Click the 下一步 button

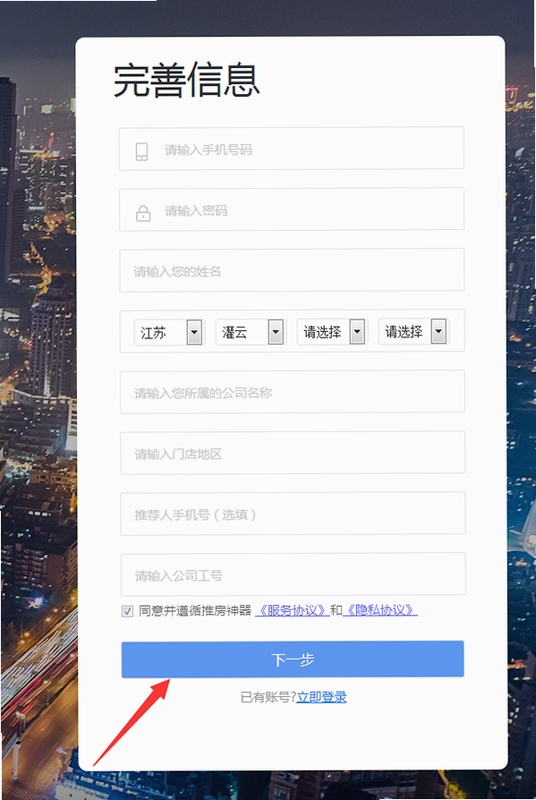pos(293,659)
